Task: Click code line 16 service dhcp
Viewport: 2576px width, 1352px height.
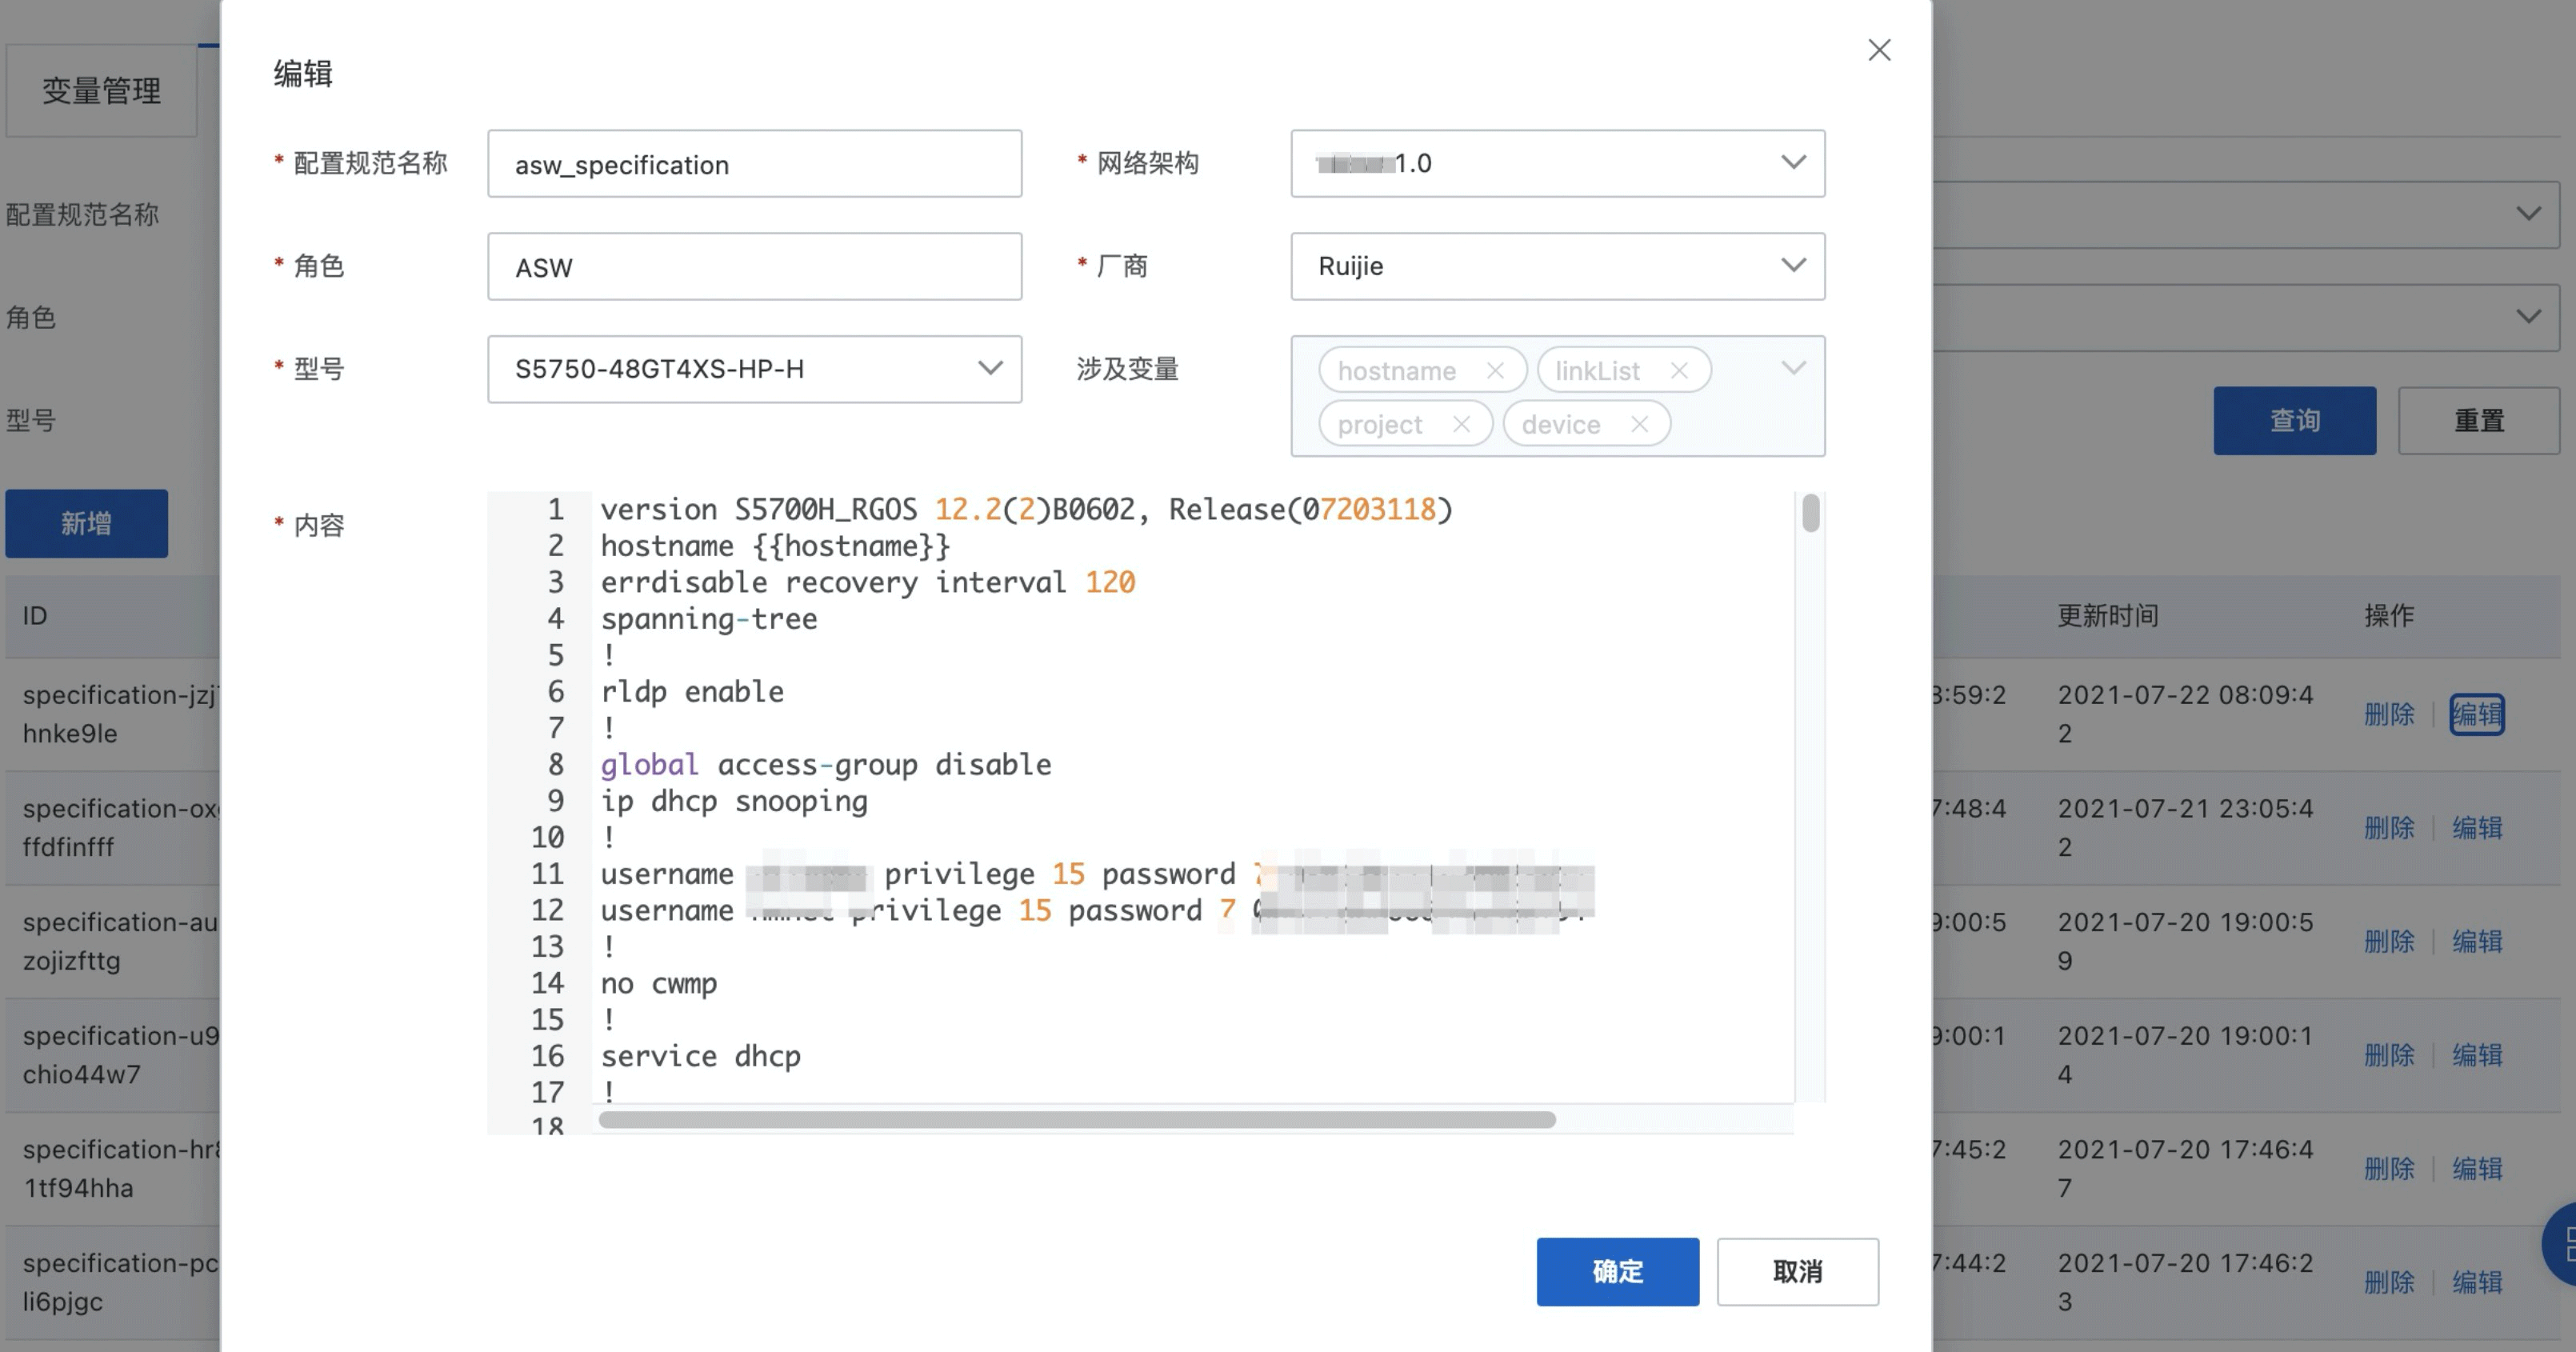Action: [x=700, y=1056]
